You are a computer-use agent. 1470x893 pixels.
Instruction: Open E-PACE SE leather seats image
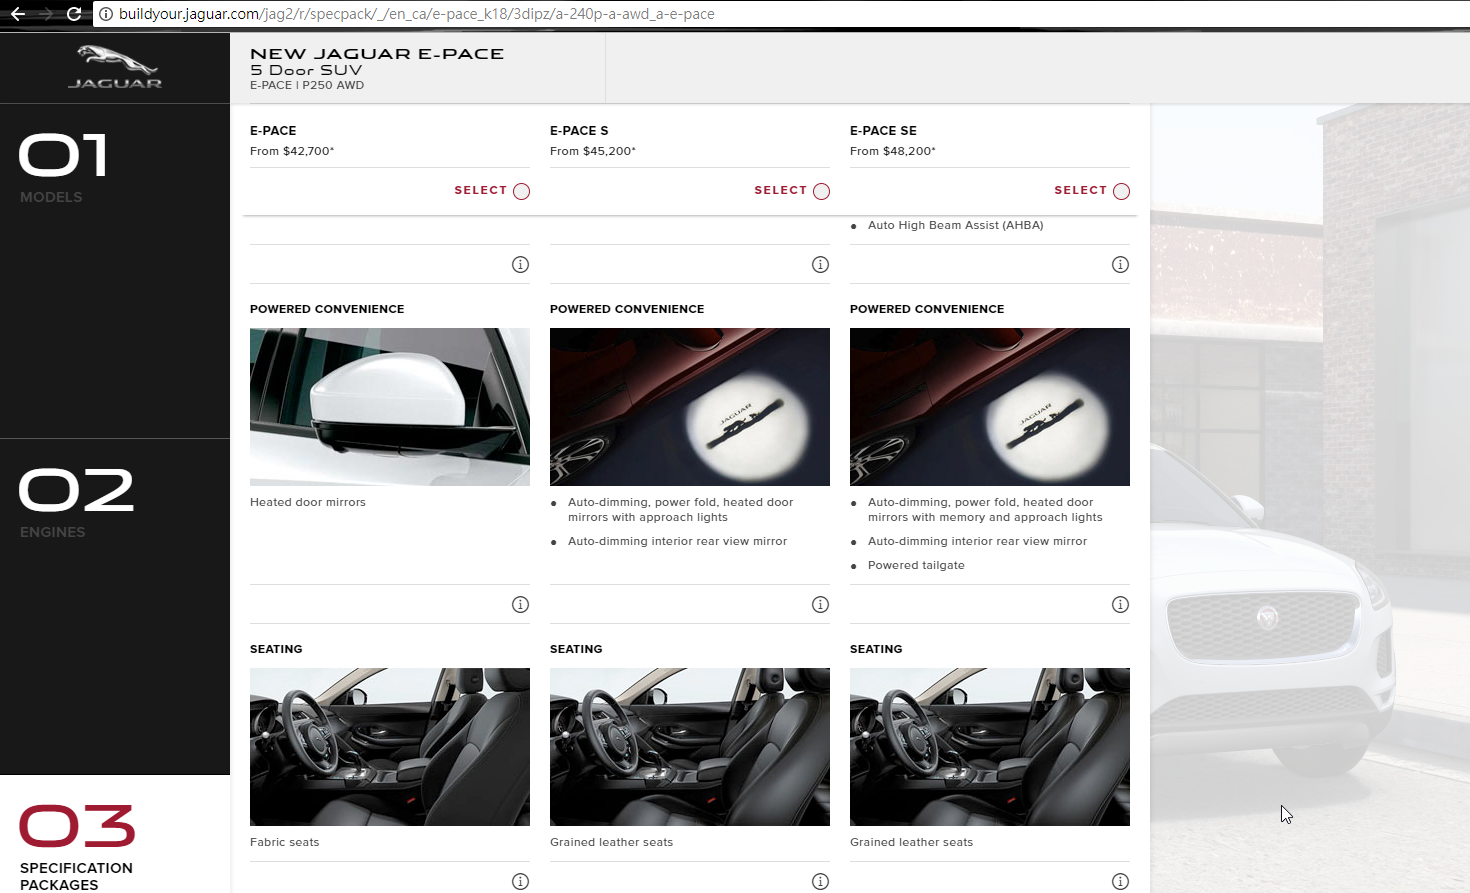click(990, 747)
